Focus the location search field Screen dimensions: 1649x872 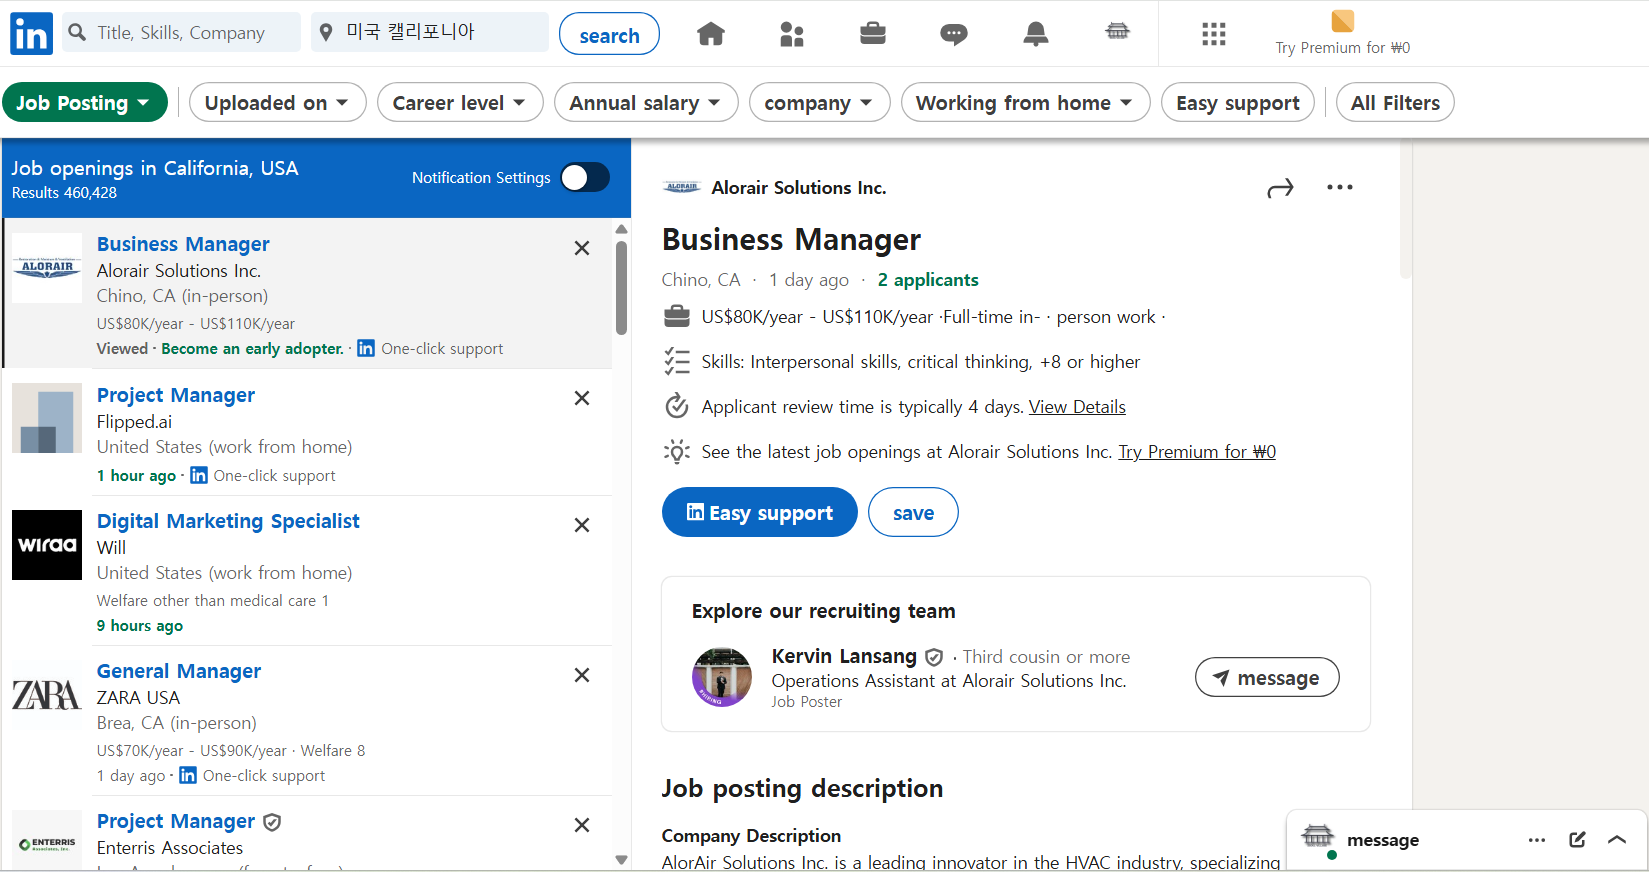(x=430, y=32)
